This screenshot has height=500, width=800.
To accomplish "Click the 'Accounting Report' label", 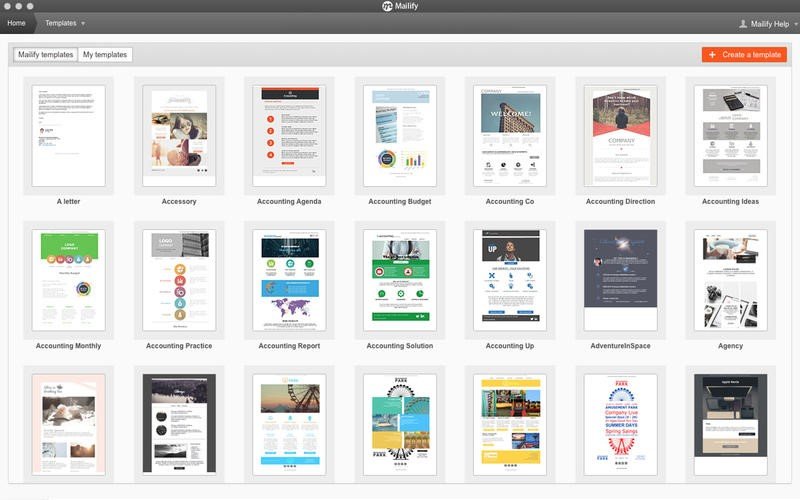I will click(289, 346).
